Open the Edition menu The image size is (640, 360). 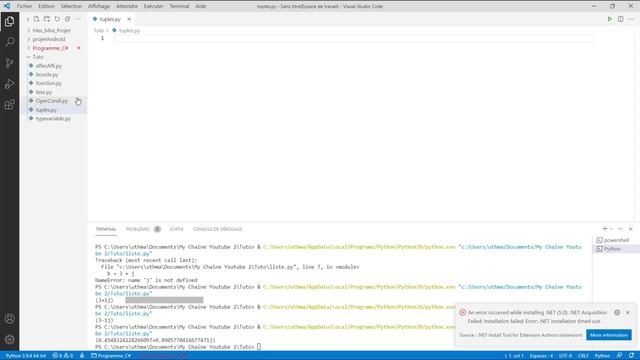click(x=46, y=6)
